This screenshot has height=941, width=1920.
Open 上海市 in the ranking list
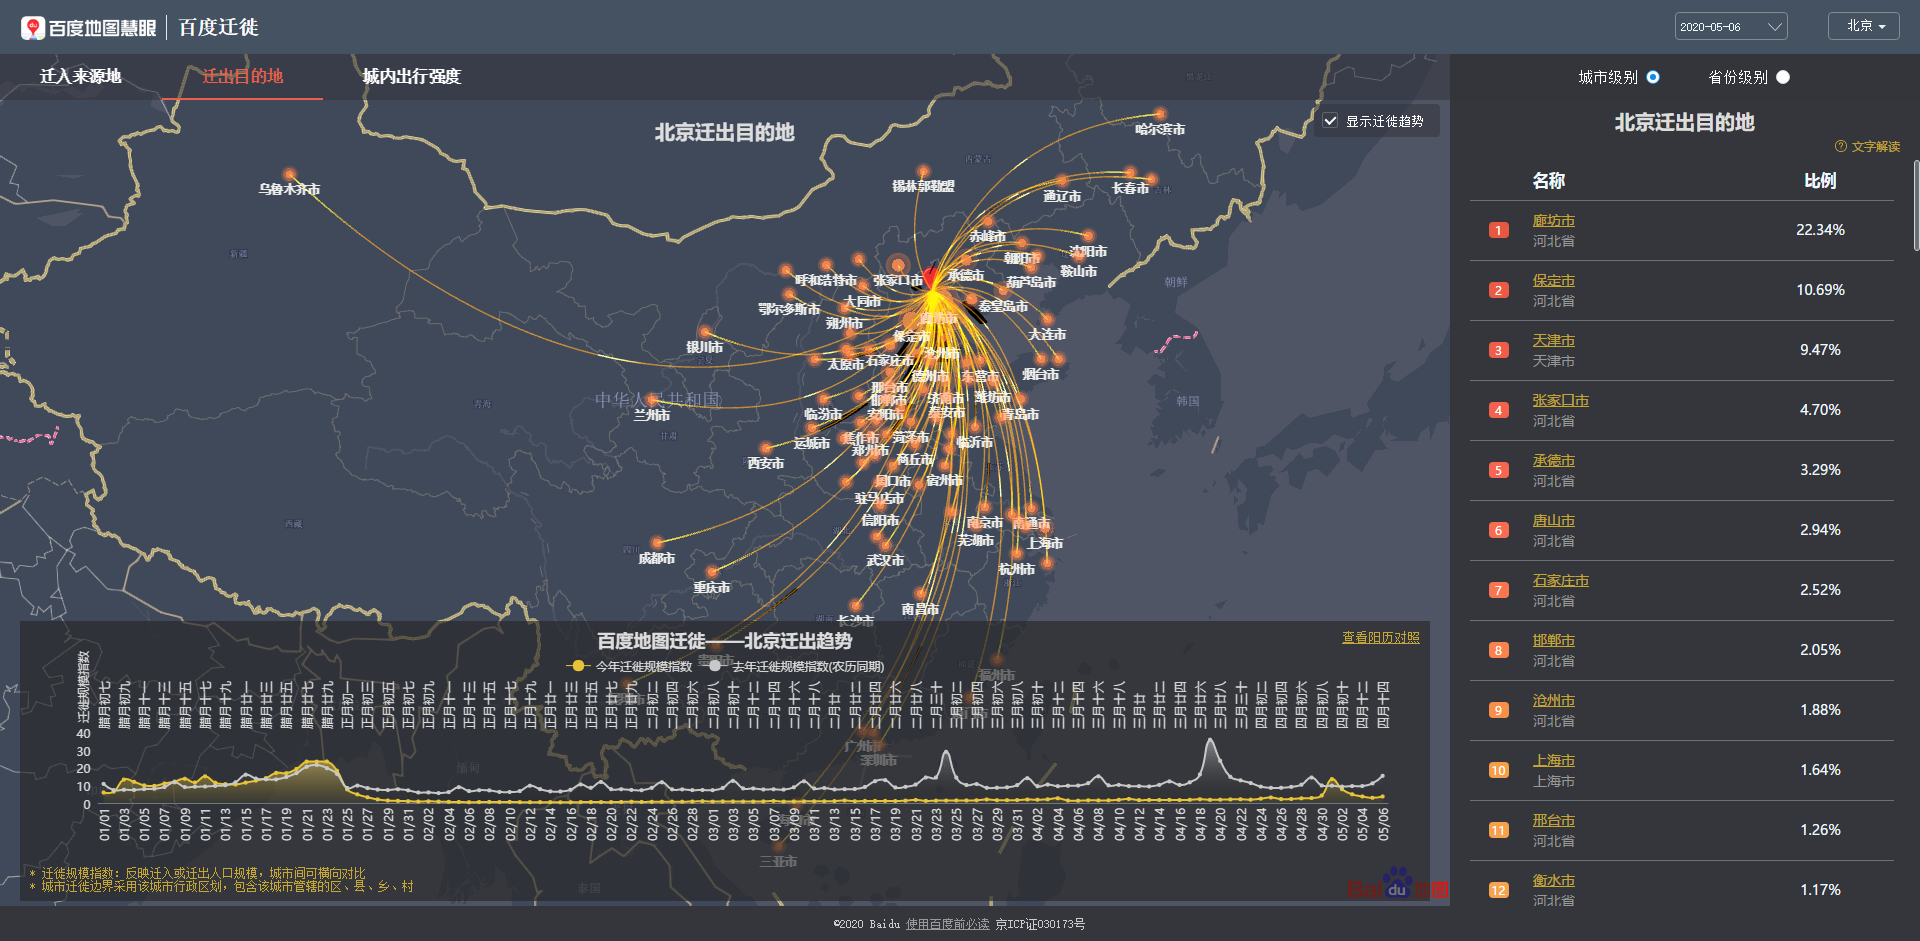point(1553,761)
